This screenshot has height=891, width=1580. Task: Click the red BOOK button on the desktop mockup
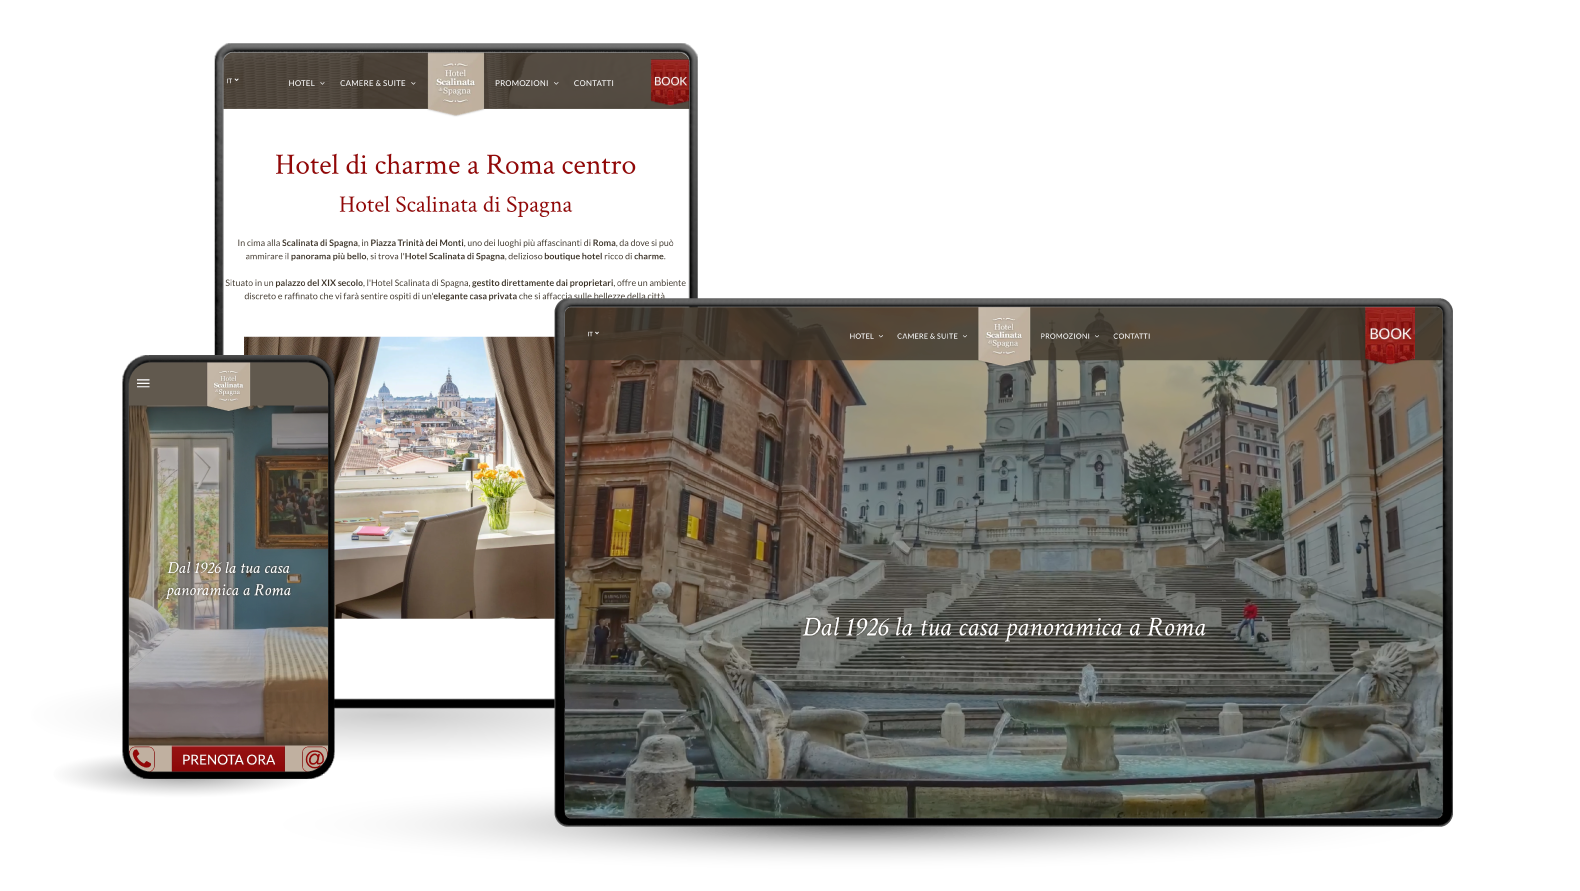[x=1390, y=334]
